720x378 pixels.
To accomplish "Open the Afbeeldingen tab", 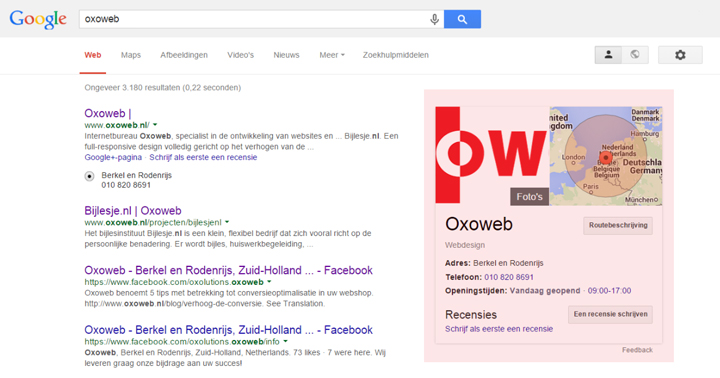I will [184, 55].
